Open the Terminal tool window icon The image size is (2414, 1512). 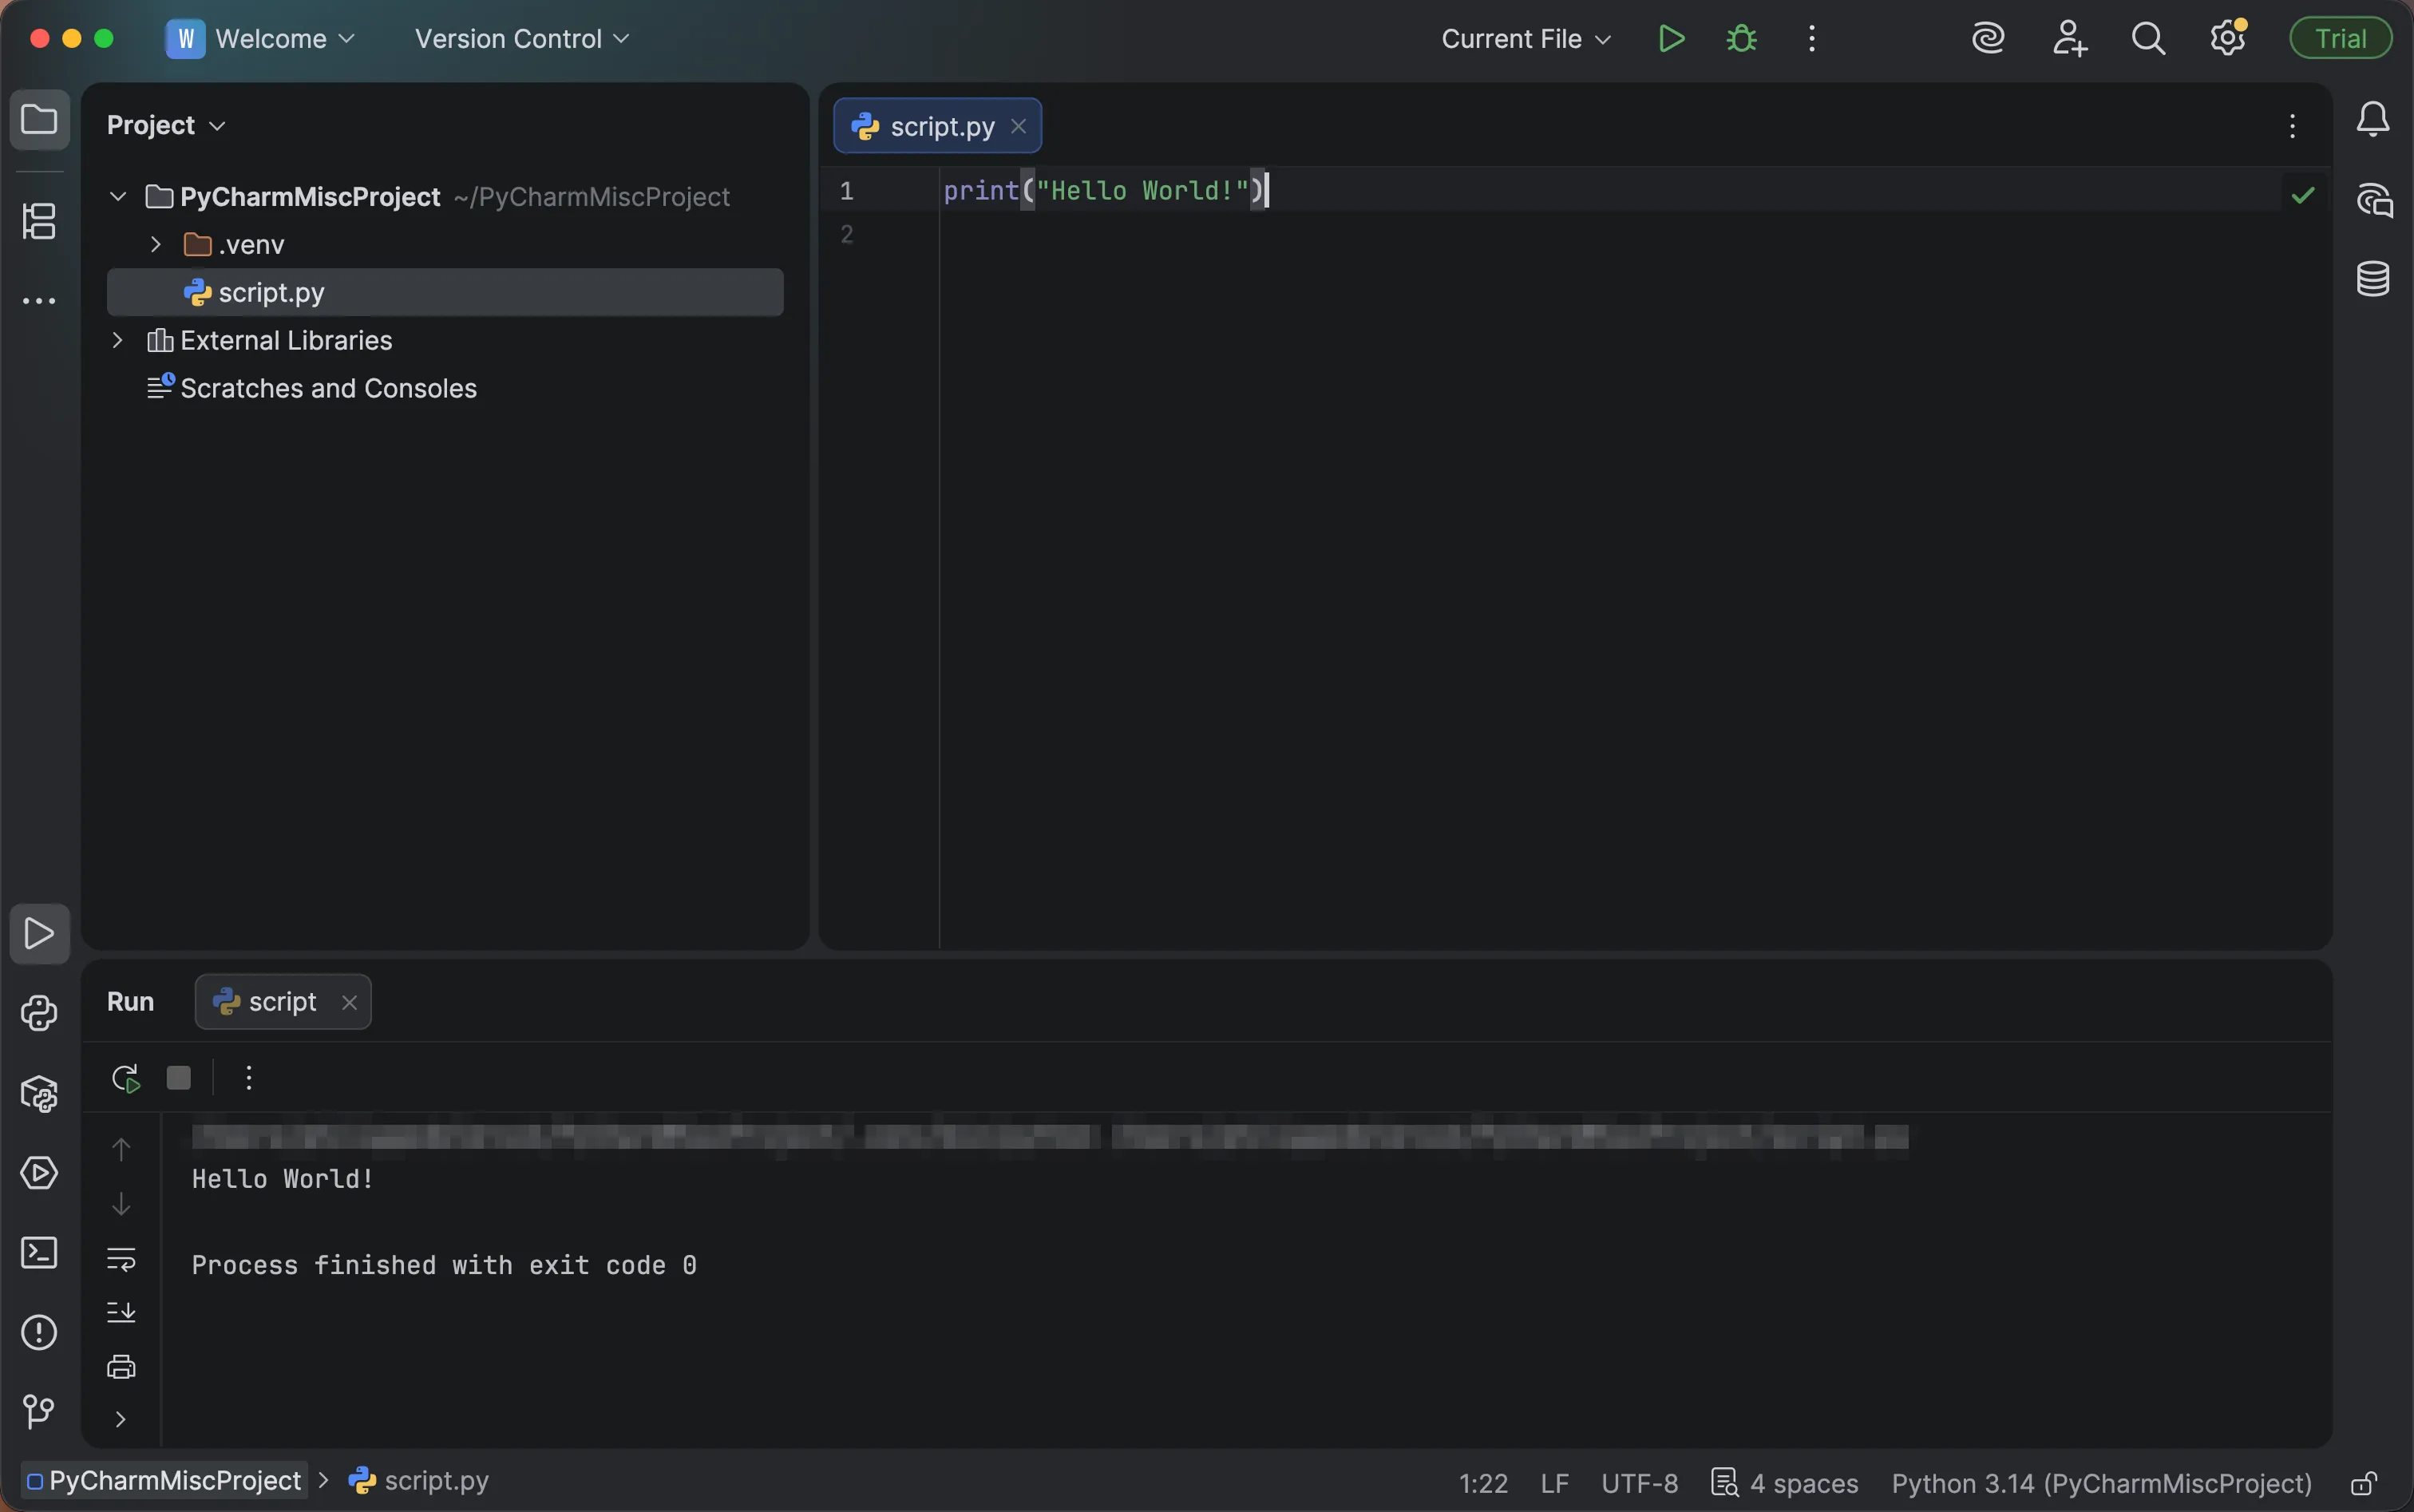point(39,1252)
